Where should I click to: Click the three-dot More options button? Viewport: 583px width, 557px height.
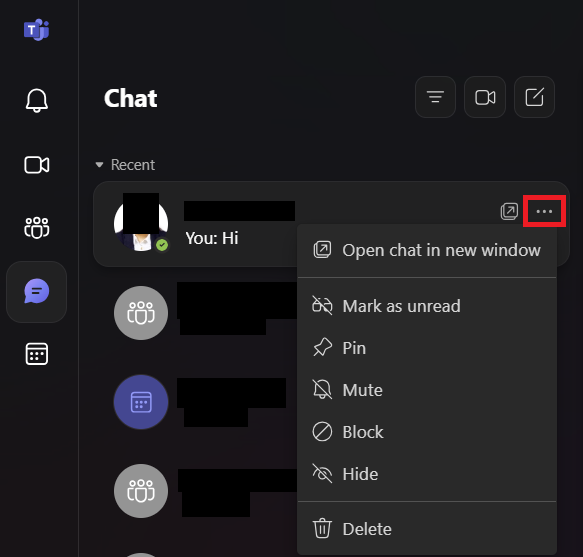click(x=544, y=211)
